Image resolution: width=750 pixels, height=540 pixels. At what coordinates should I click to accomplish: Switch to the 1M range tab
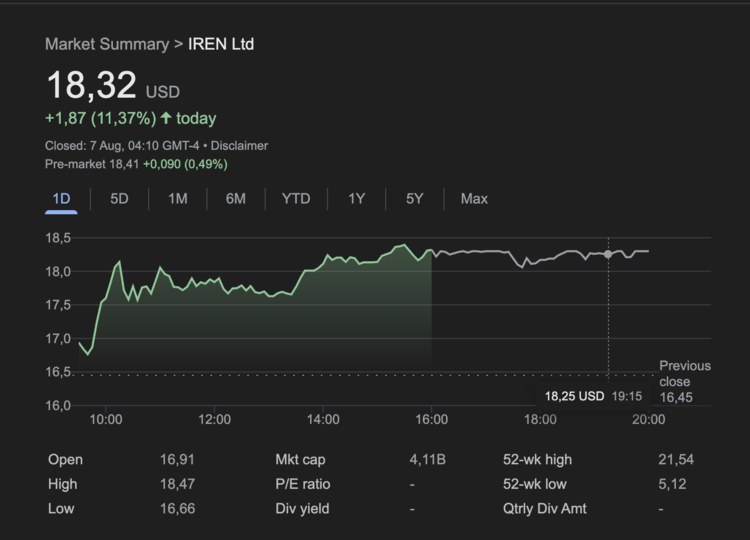coord(177,198)
